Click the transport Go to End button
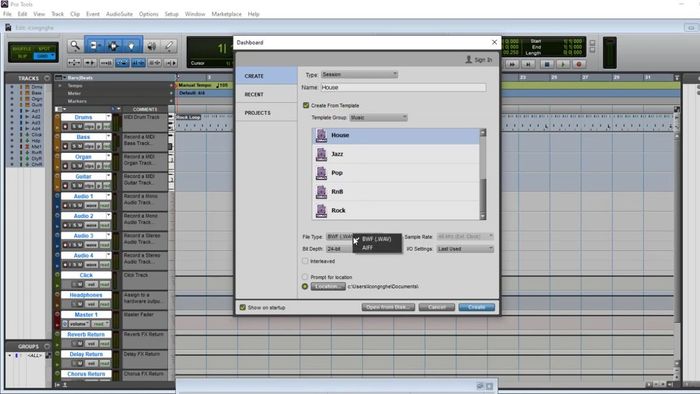Screen dimensions: 700x394 (x=528, y=64)
